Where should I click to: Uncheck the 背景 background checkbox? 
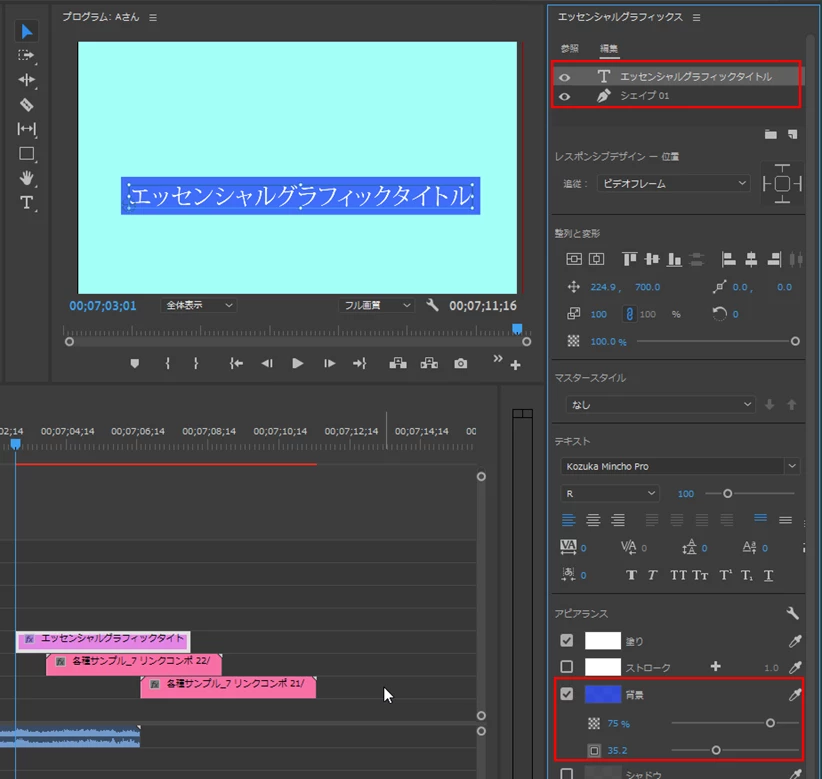(x=567, y=694)
